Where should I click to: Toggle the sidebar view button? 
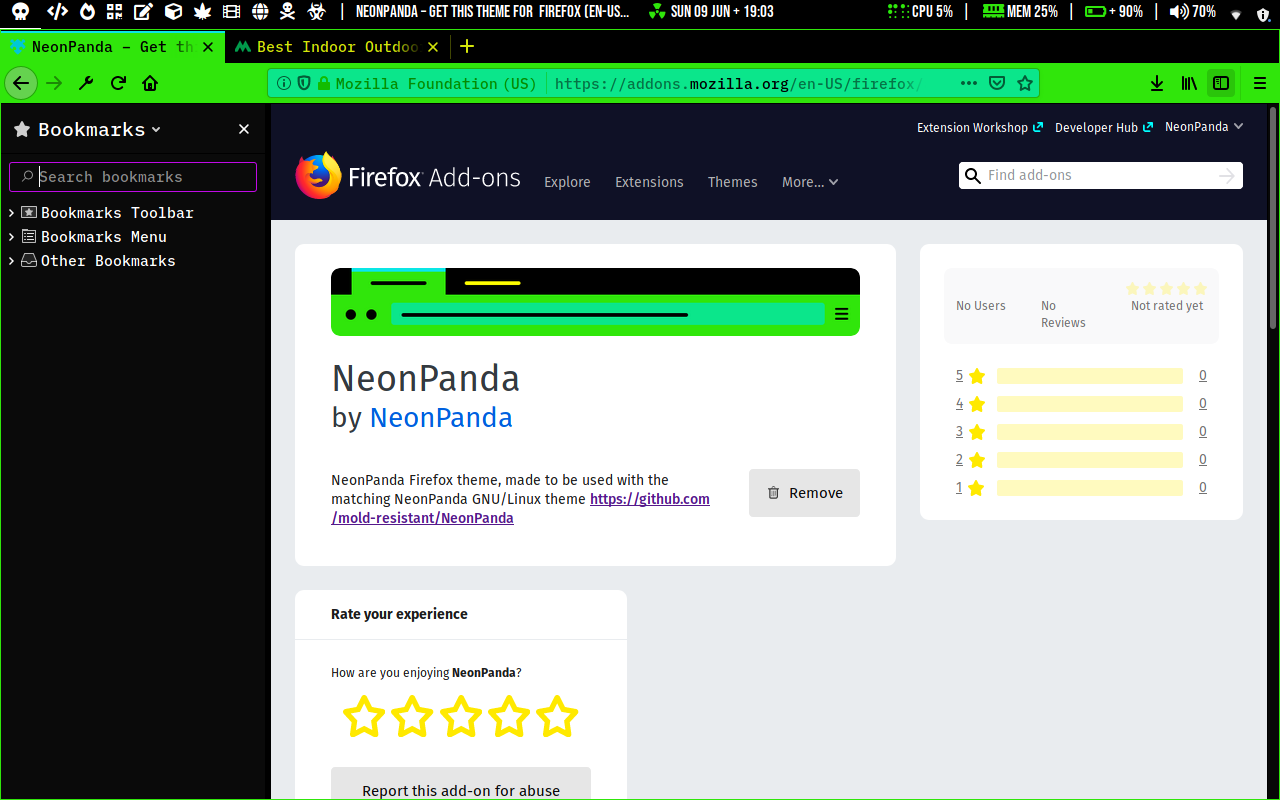point(1221,83)
